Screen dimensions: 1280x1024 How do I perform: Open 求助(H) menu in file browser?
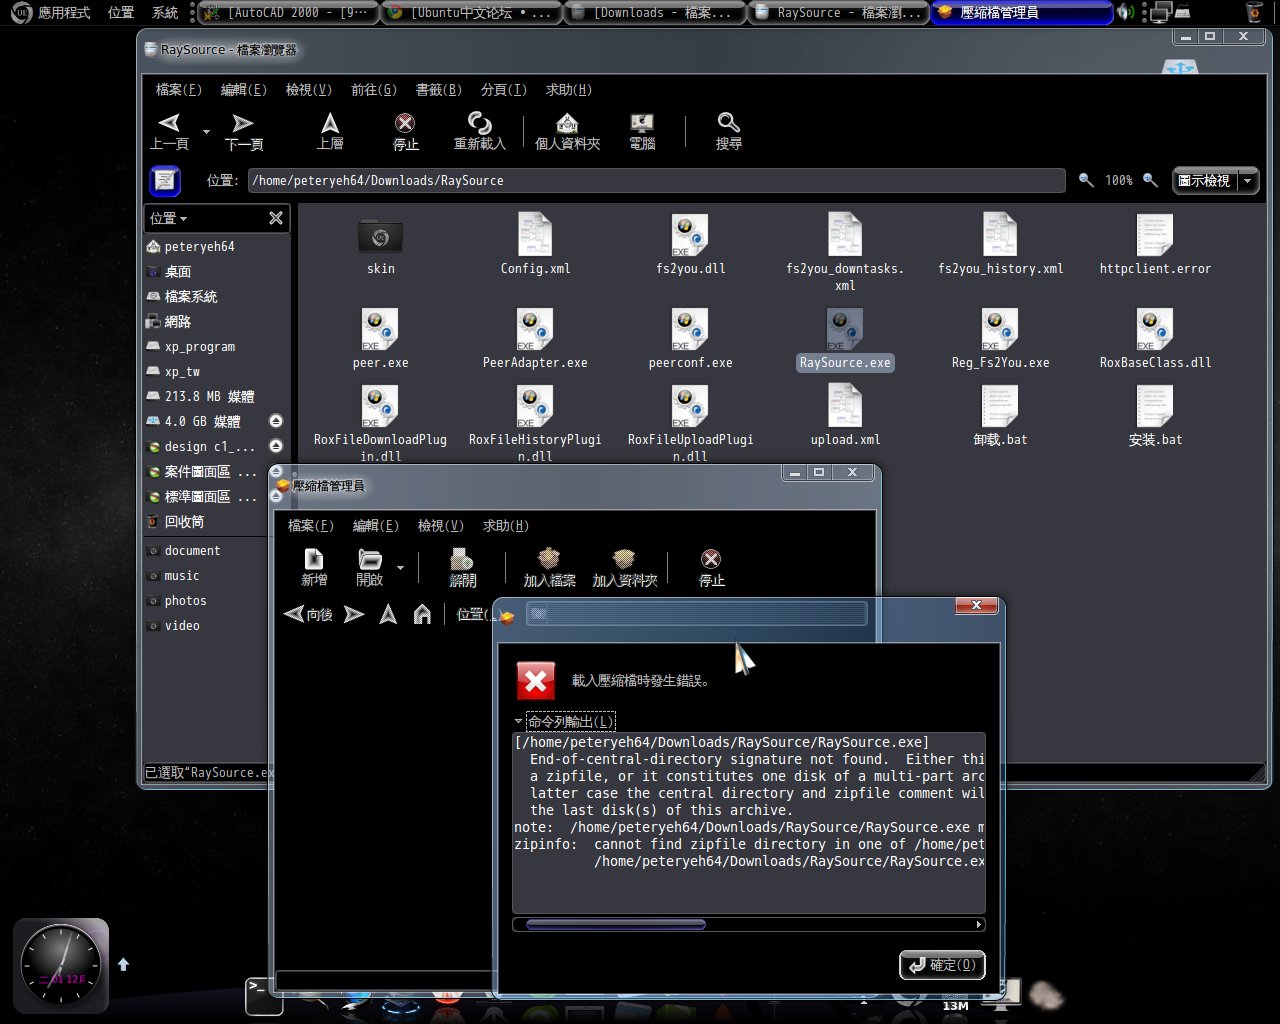(569, 90)
